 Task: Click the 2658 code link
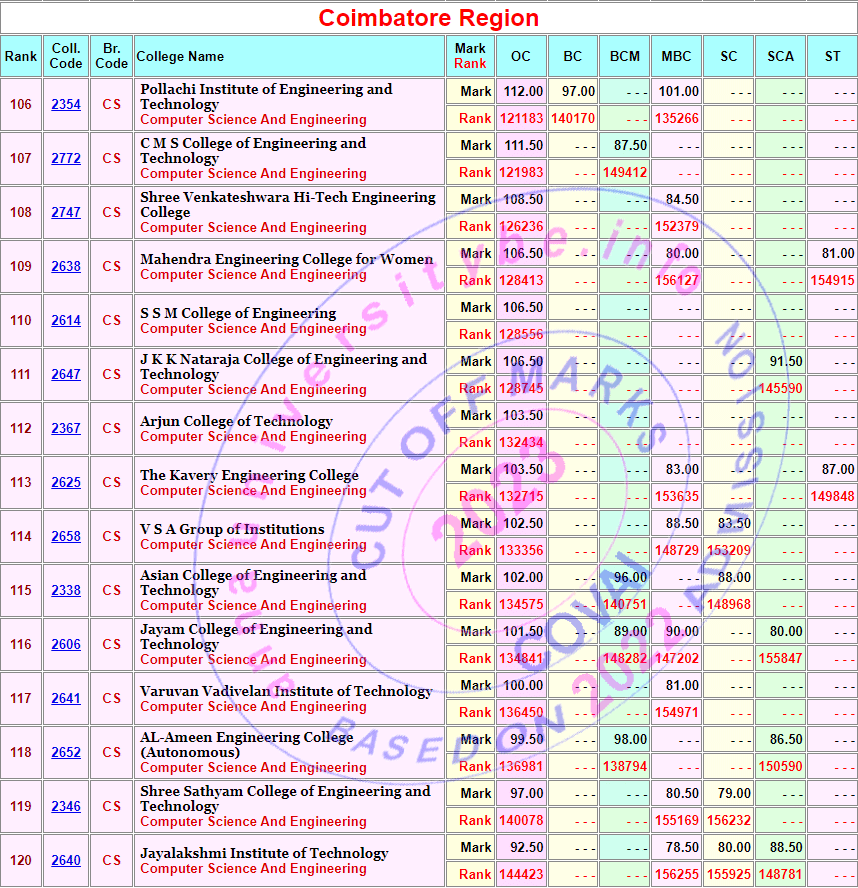tap(66, 536)
